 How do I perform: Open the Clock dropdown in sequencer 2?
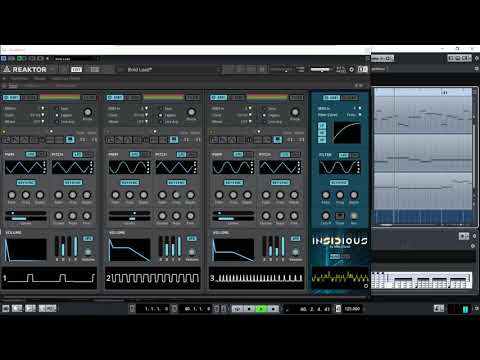coord(146,115)
